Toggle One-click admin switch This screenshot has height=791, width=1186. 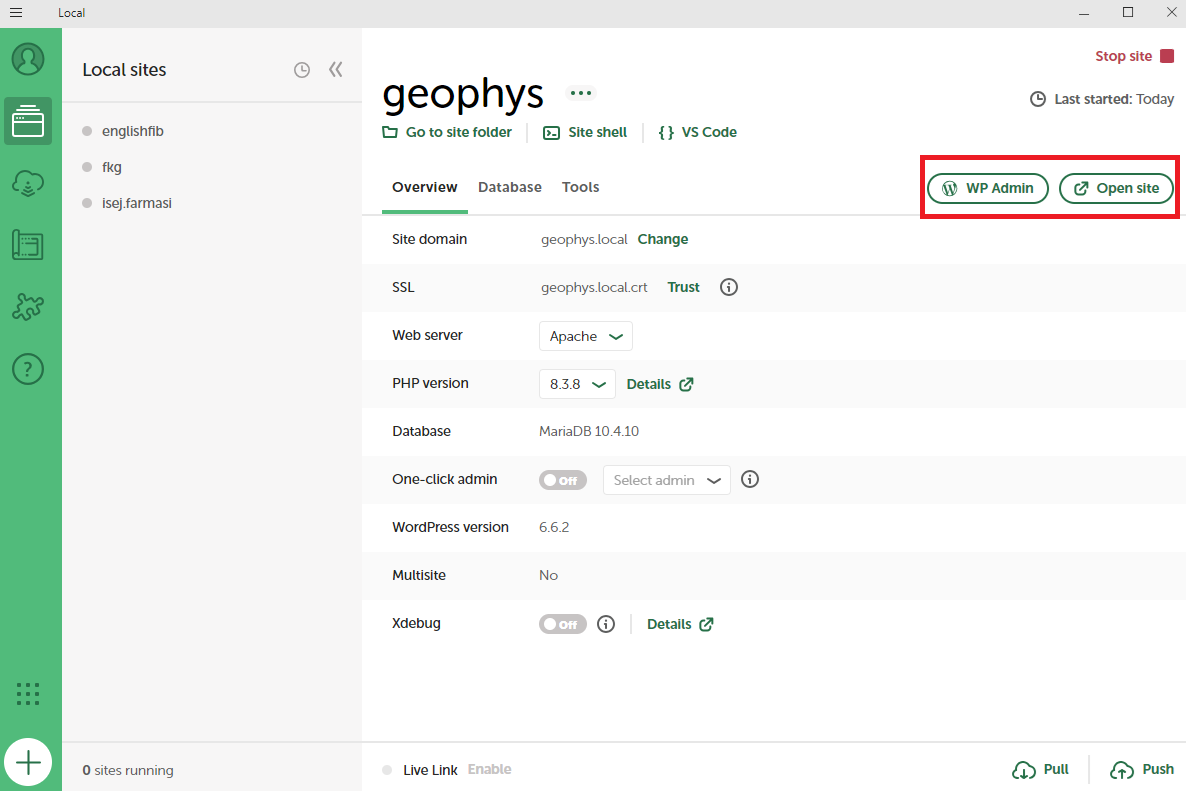[x=562, y=480]
